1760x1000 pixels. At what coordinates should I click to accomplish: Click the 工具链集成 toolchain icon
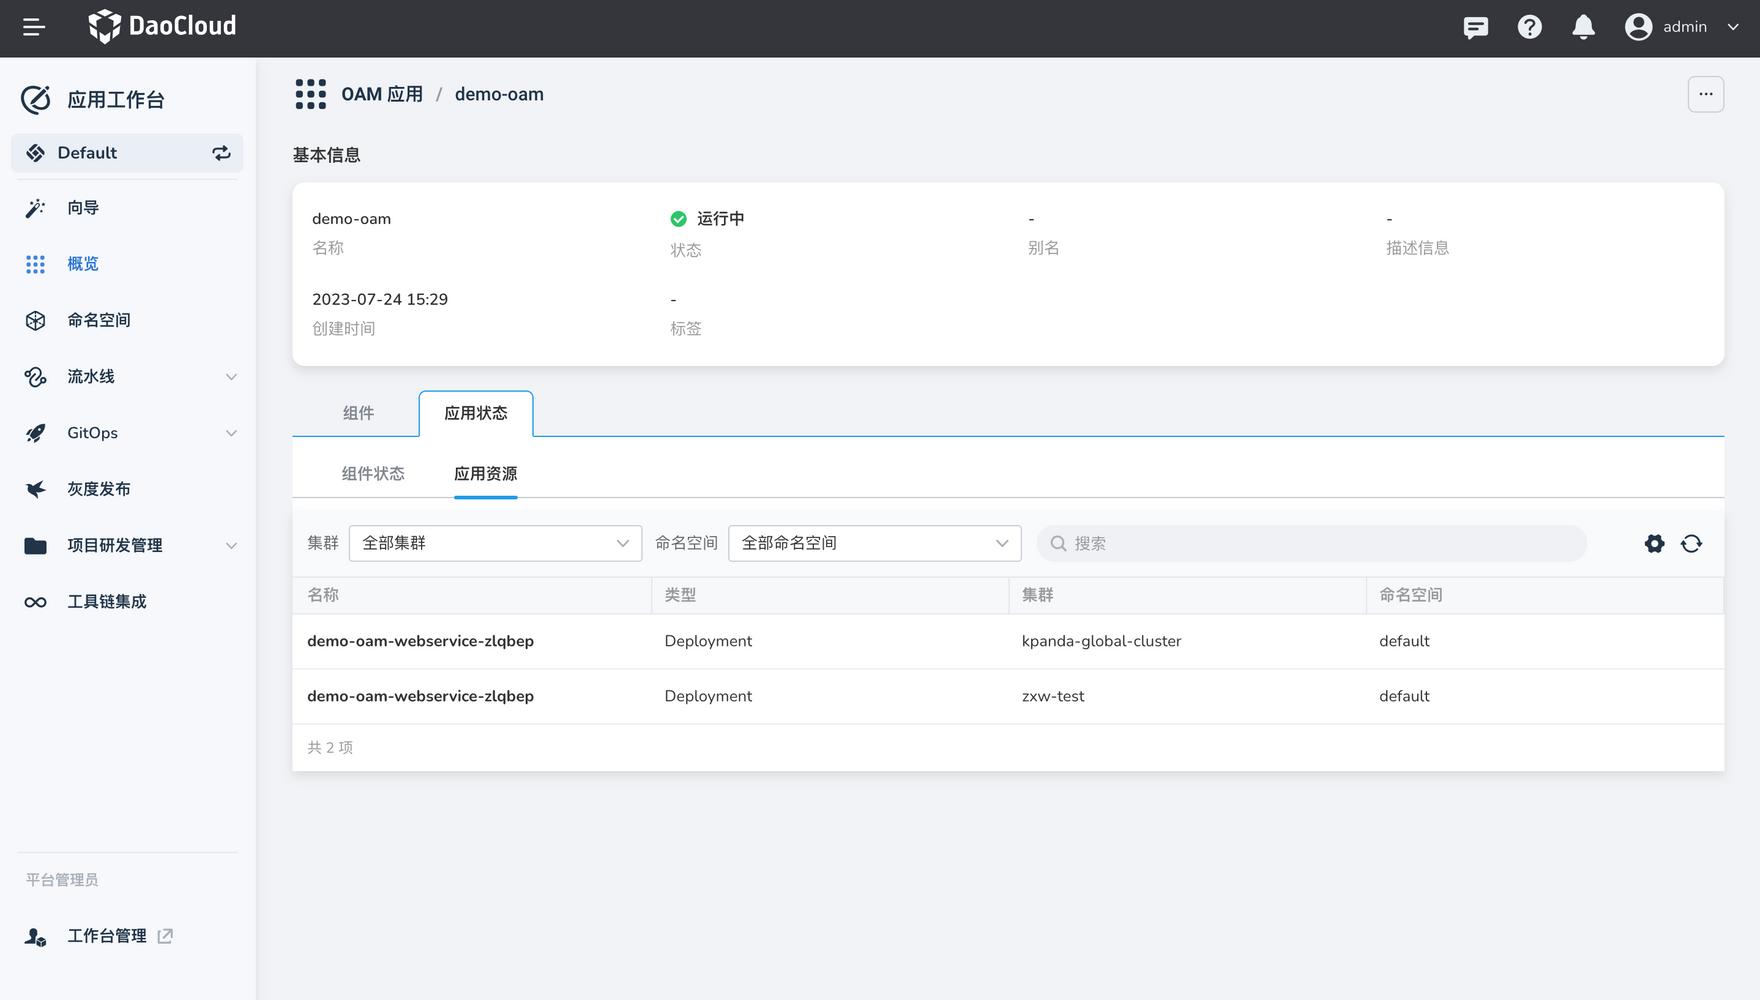coord(36,601)
